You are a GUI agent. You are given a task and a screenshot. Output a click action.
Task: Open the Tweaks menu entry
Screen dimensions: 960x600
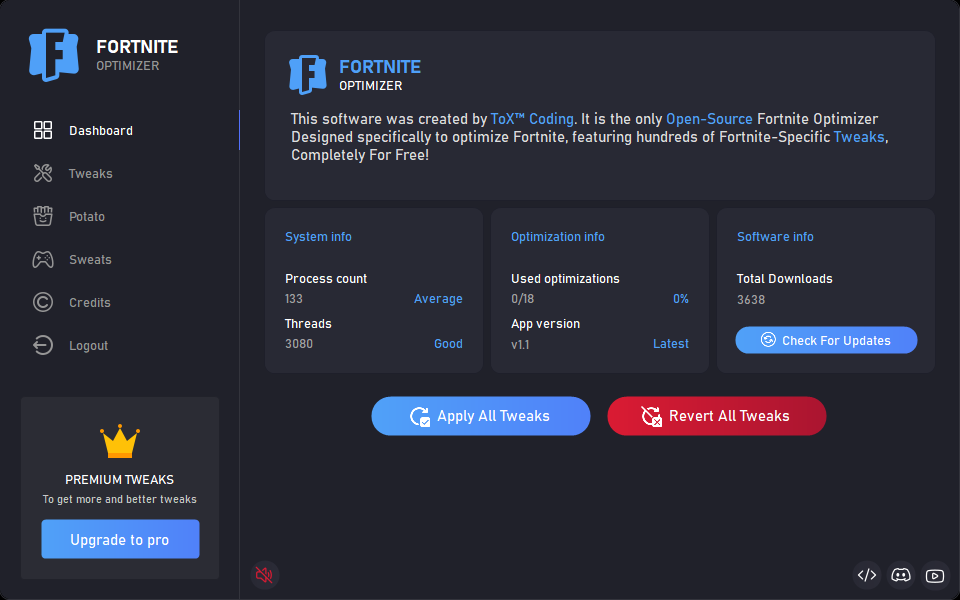[90, 173]
